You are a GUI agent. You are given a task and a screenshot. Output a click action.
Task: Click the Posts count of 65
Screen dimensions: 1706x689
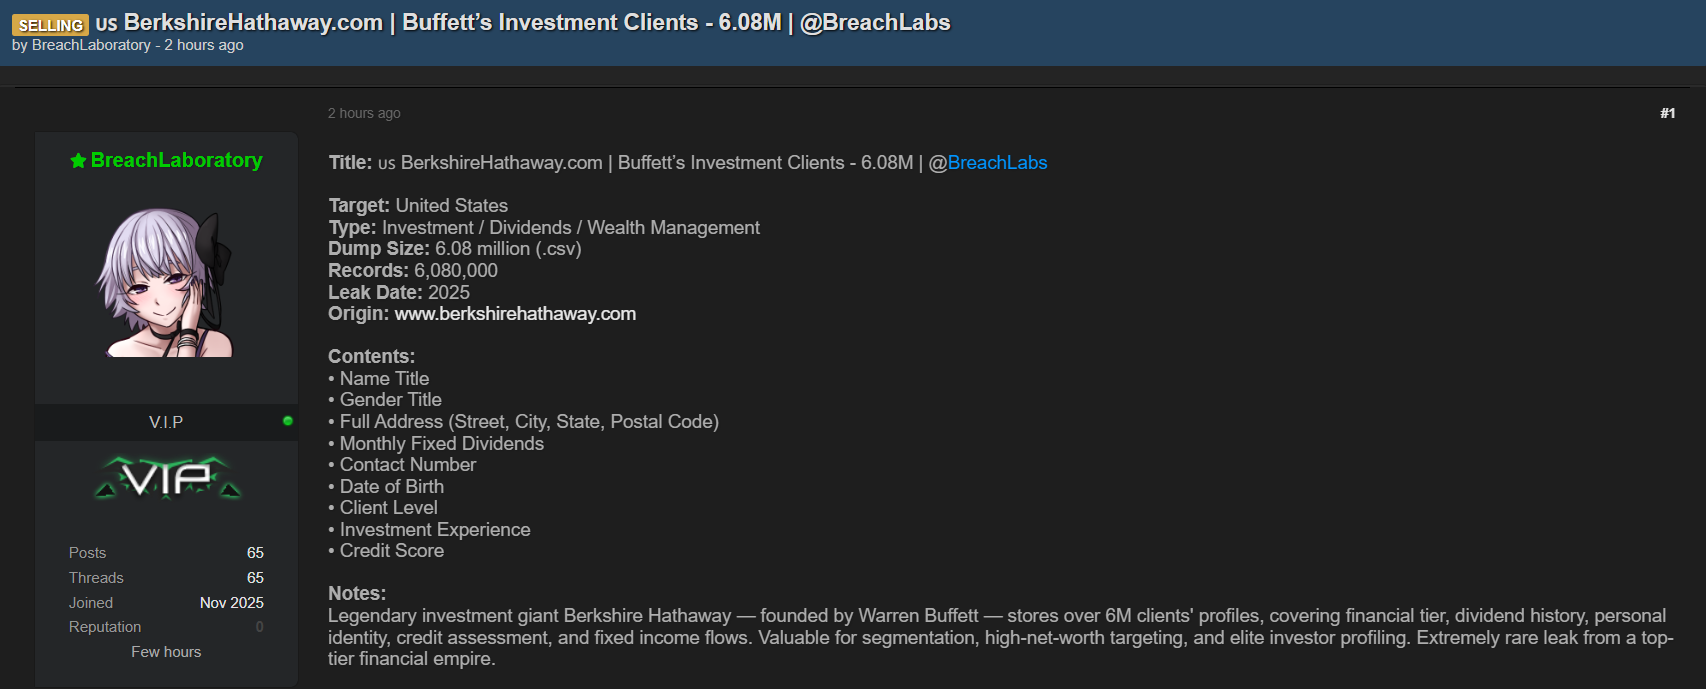256,552
